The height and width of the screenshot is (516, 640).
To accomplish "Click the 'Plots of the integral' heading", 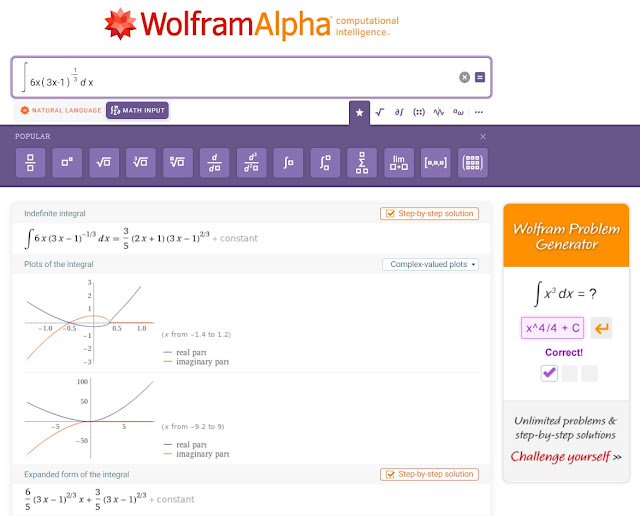I will point(59,264).
